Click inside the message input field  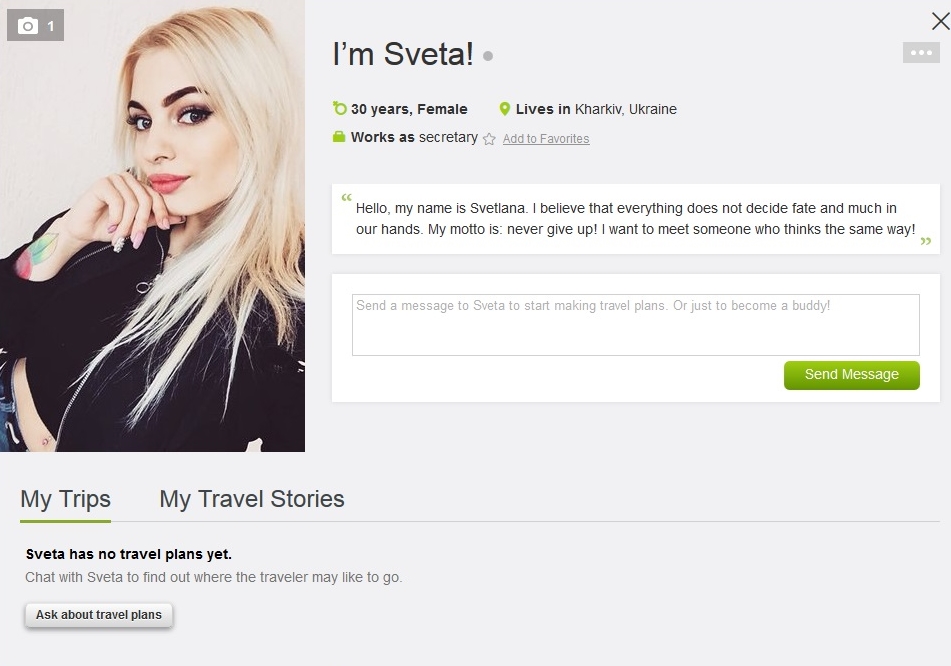tap(634, 324)
